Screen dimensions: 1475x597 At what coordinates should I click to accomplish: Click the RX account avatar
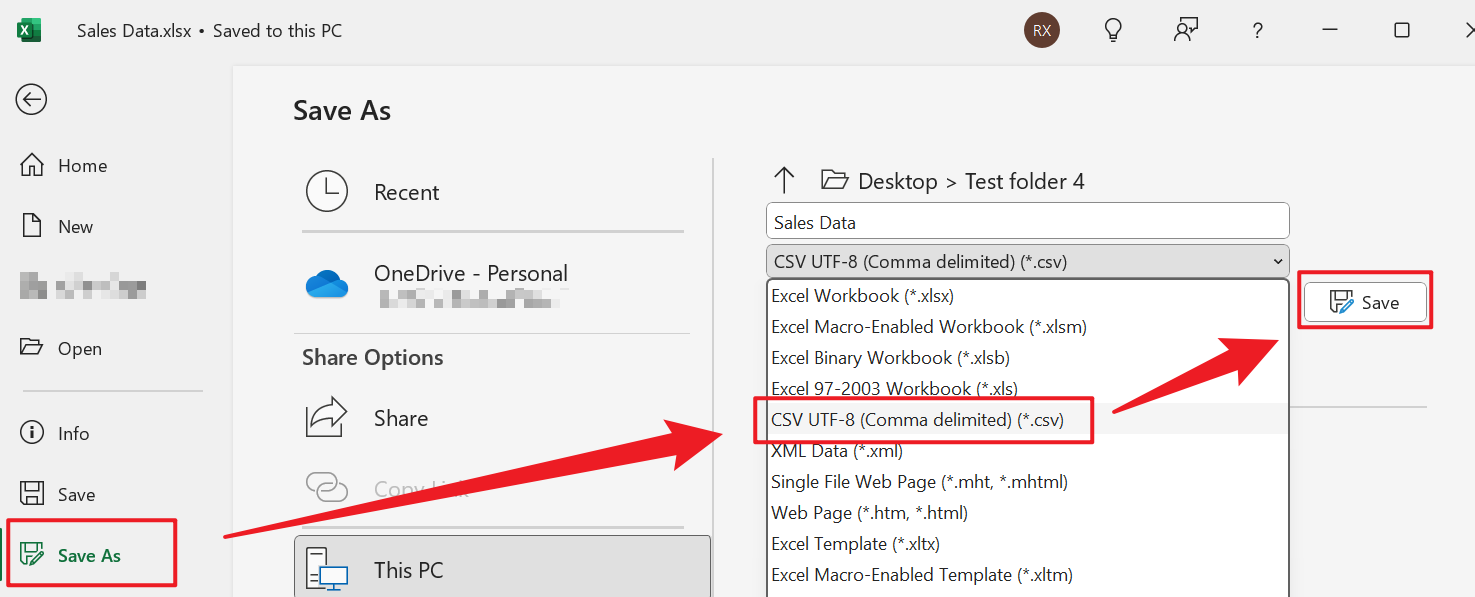tap(1041, 30)
